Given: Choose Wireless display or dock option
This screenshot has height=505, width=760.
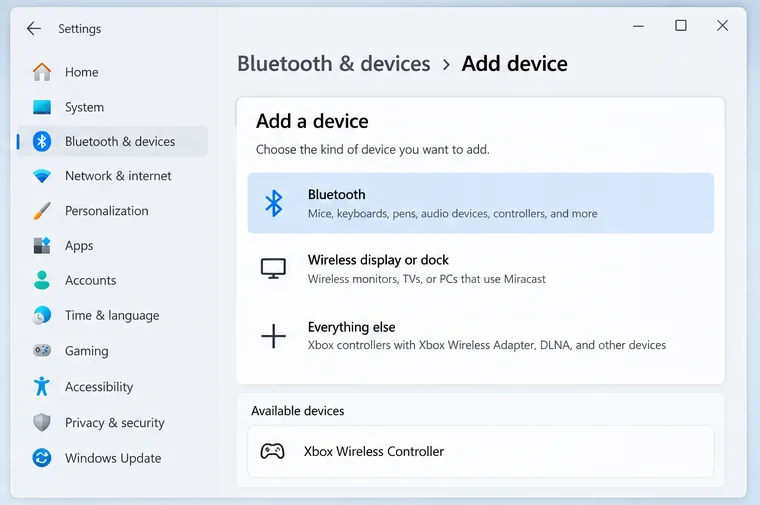Looking at the screenshot, I should [x=481, y=269].
